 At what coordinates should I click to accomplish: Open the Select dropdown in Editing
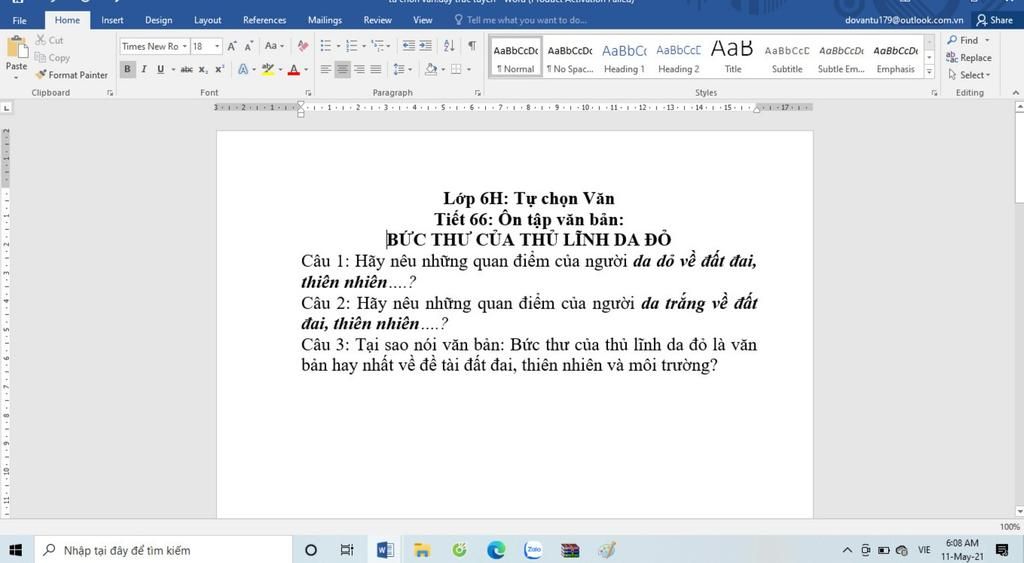click(x=970, y=75)
